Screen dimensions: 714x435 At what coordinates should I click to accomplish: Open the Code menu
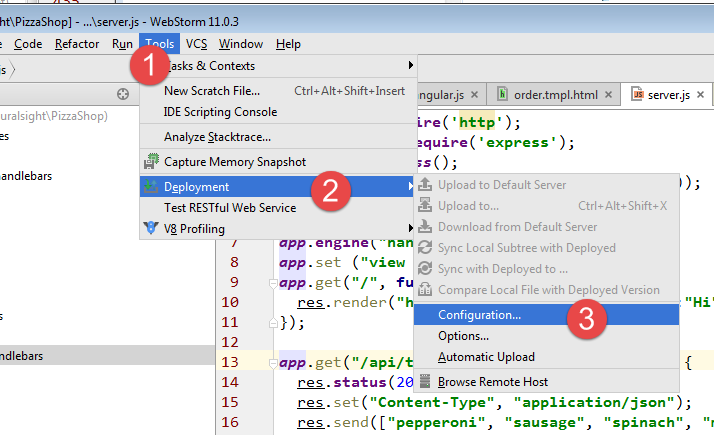coord(28,44)
